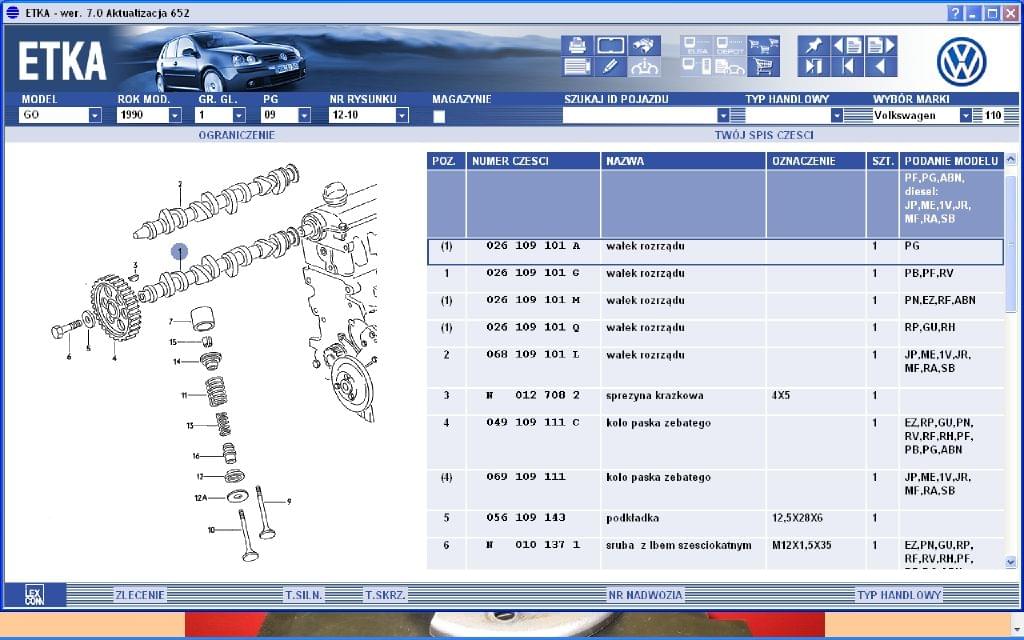Select the sruba z lbem szesciokatnym row
This screenshot has width=1024, height=640.
tap(716, 554)
